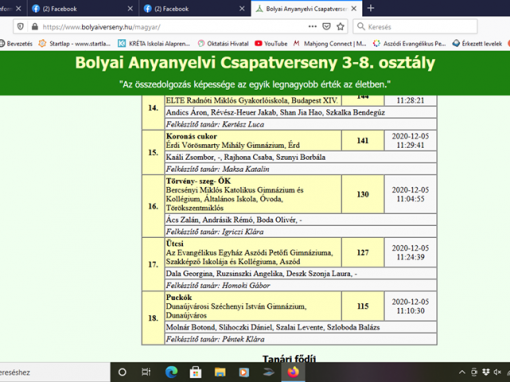Open the YouTube bookmark

(271, 44)
